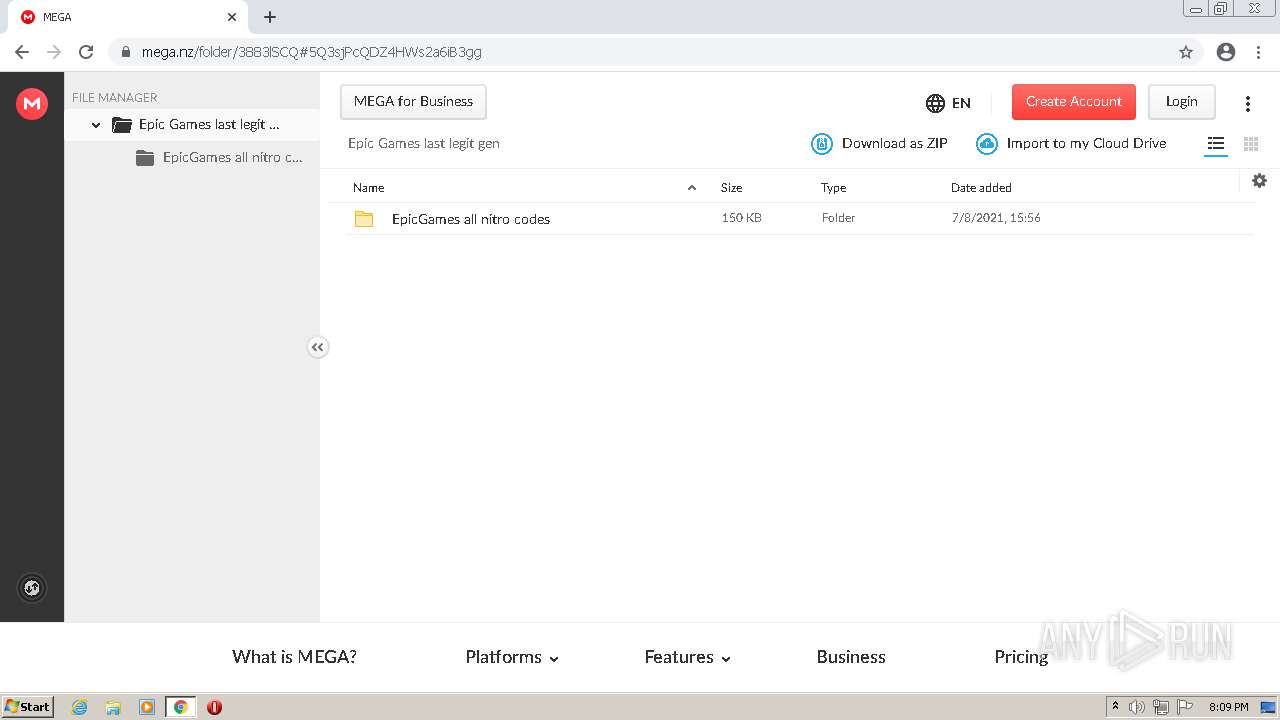Click folder icon of EpicGames all nitro codes row

point(364,219)
